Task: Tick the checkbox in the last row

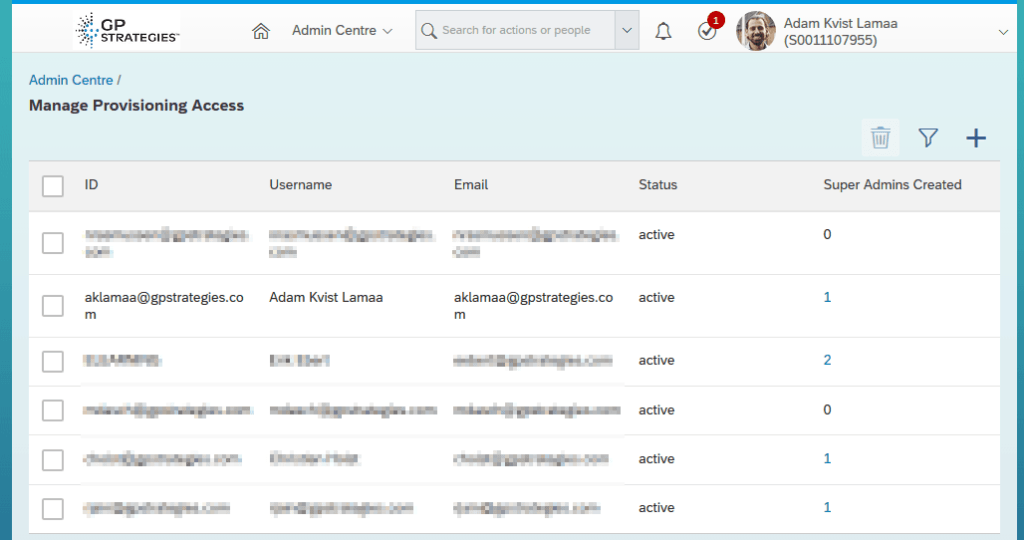Action: point(53,509)
